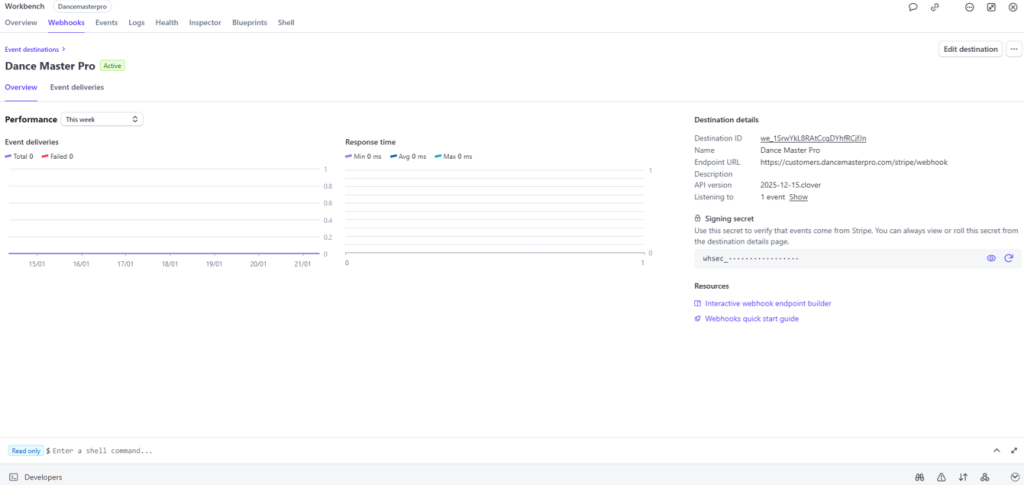The width and height of the screenshot is (1024, 485).
Task: Open the three-dot menu beside Edit destination
Action: pyautogui.click(x=1013, y=48)
